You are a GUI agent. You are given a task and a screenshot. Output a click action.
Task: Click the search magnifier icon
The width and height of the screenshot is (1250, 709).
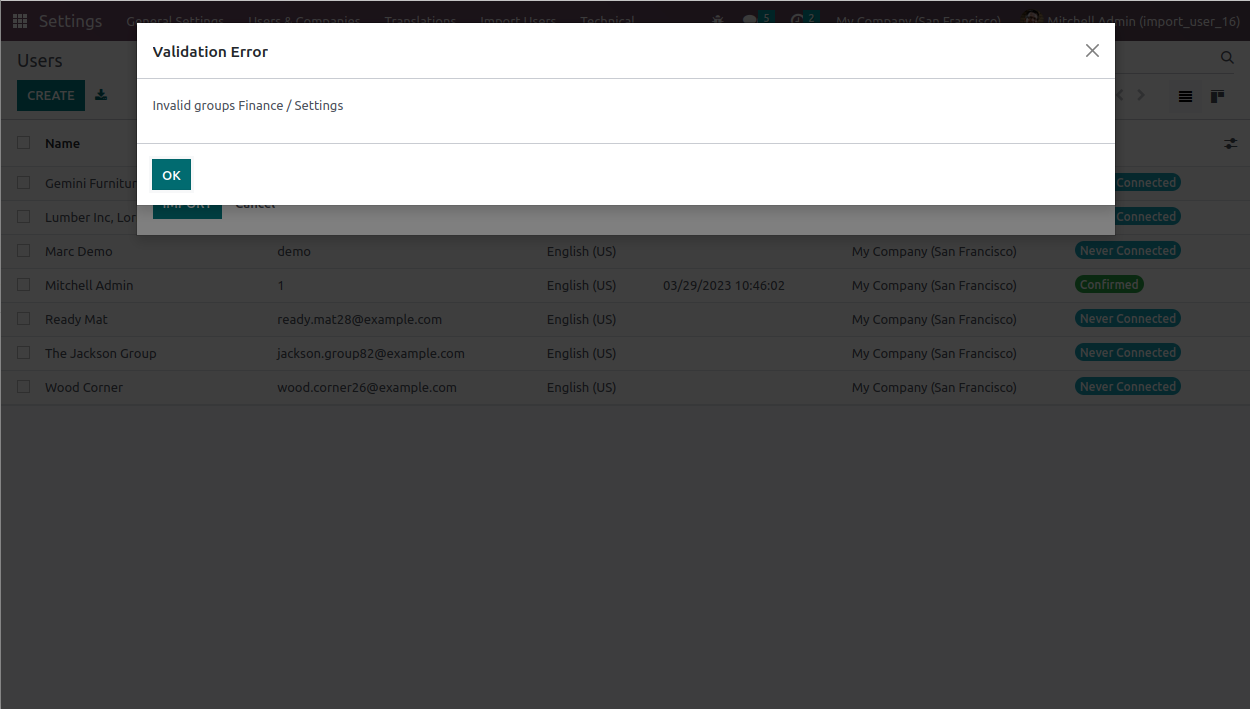(x=1227, y=59)
